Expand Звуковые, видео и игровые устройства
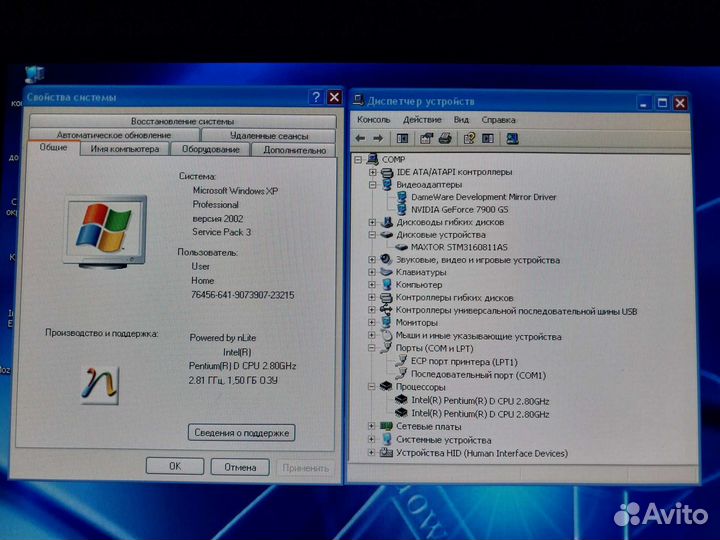 (x=372, y=260)
